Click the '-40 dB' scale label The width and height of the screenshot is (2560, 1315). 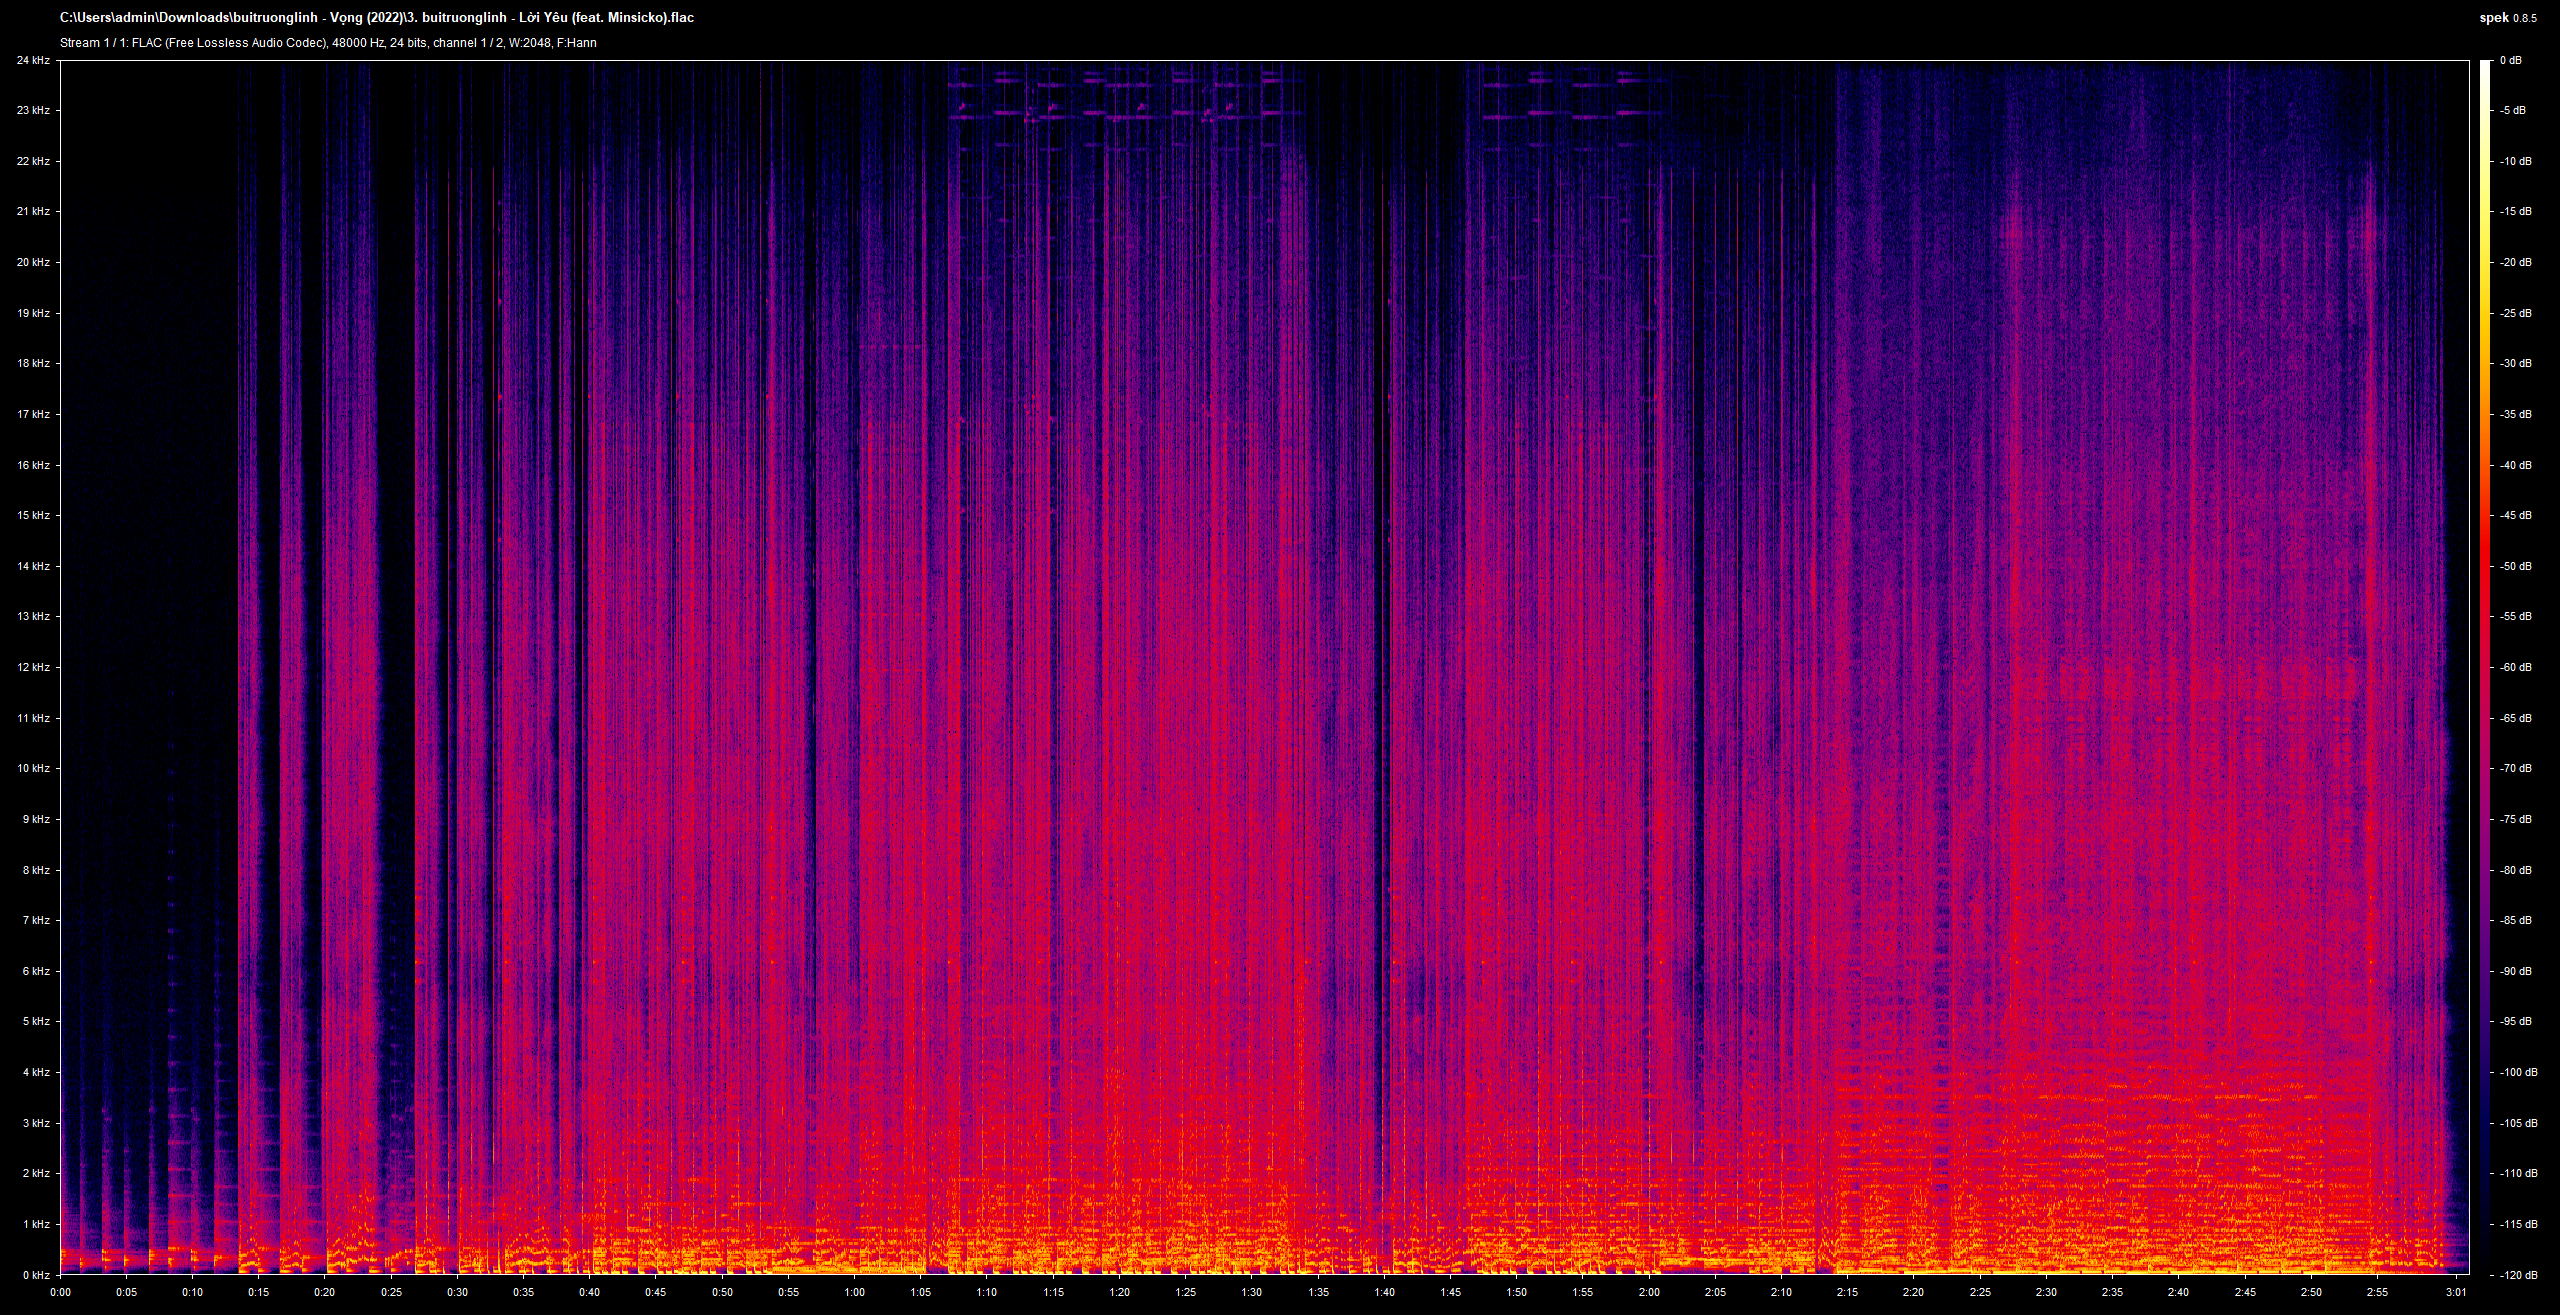[2516, 465]
